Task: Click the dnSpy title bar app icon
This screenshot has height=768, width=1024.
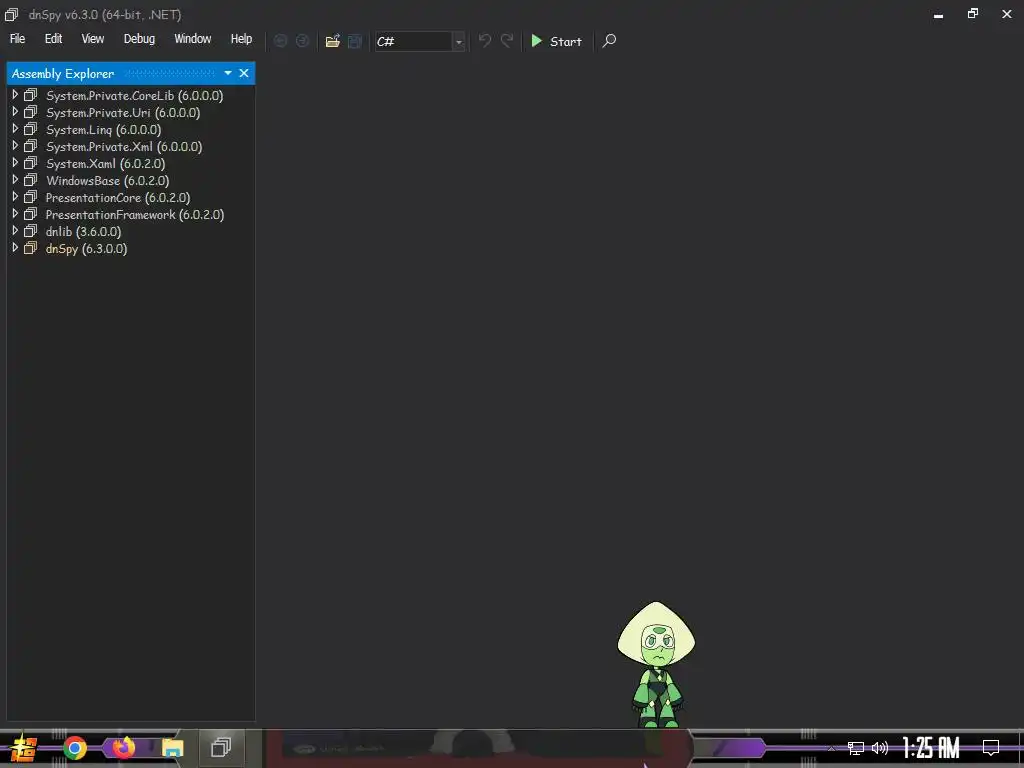Action: [x=12, y=14]
